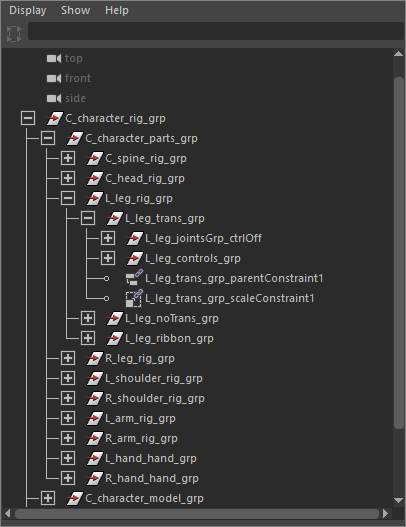406x527 pixels.
Task: Click the horizontal scrollbar thumb
Action: 197,514
